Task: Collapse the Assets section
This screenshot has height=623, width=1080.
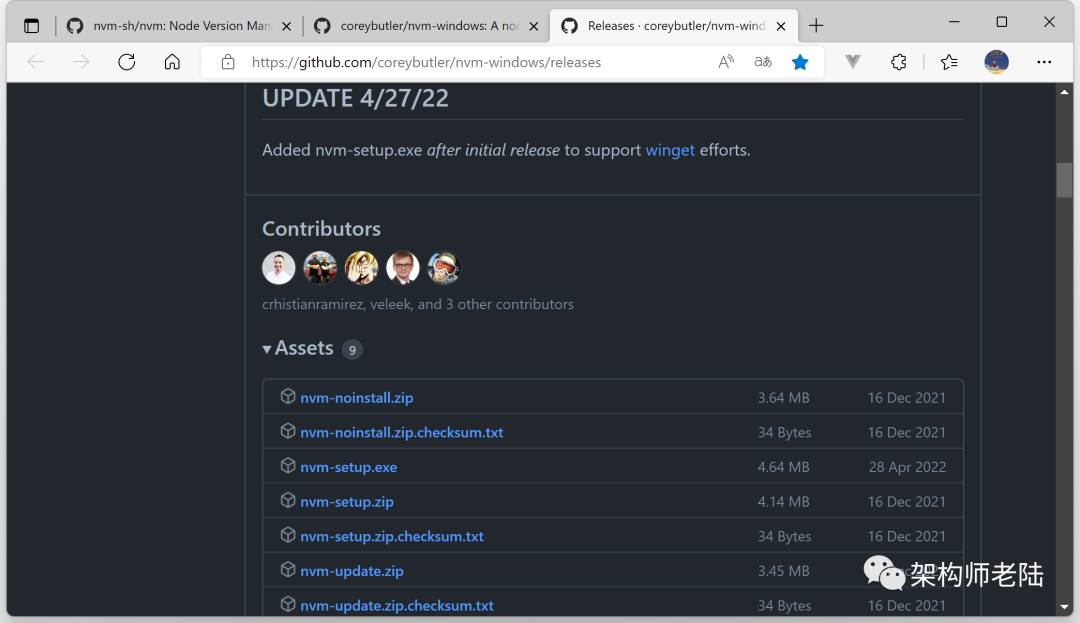Action: 298,349
